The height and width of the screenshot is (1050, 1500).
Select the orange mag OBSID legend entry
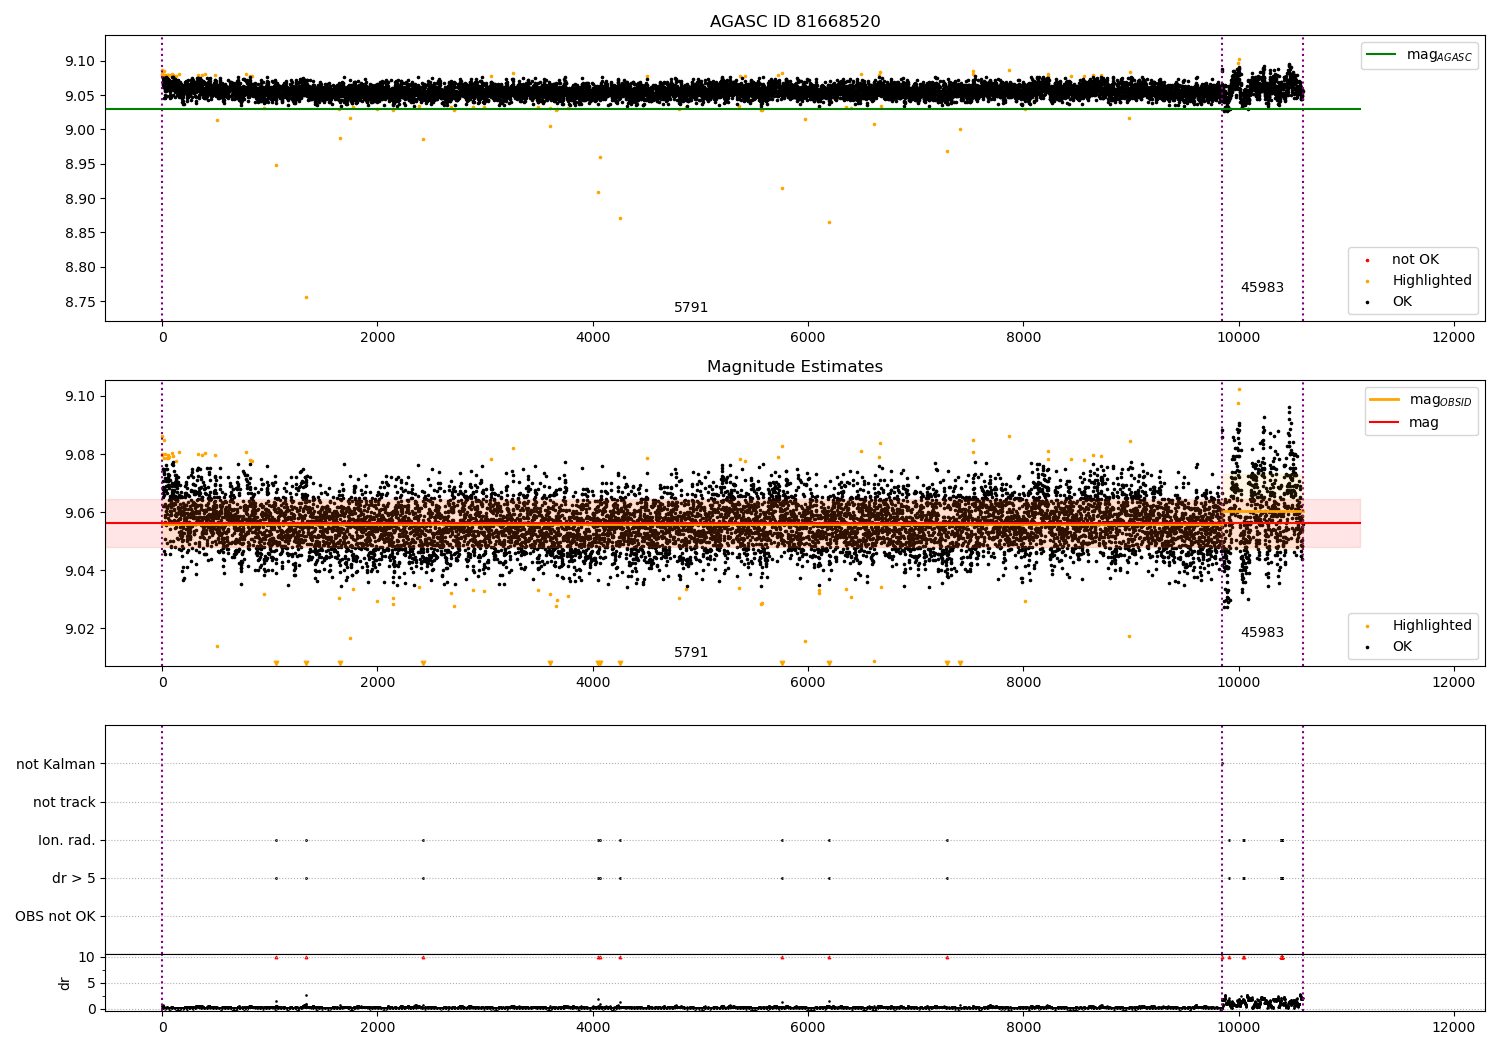tap(1421, 400)
